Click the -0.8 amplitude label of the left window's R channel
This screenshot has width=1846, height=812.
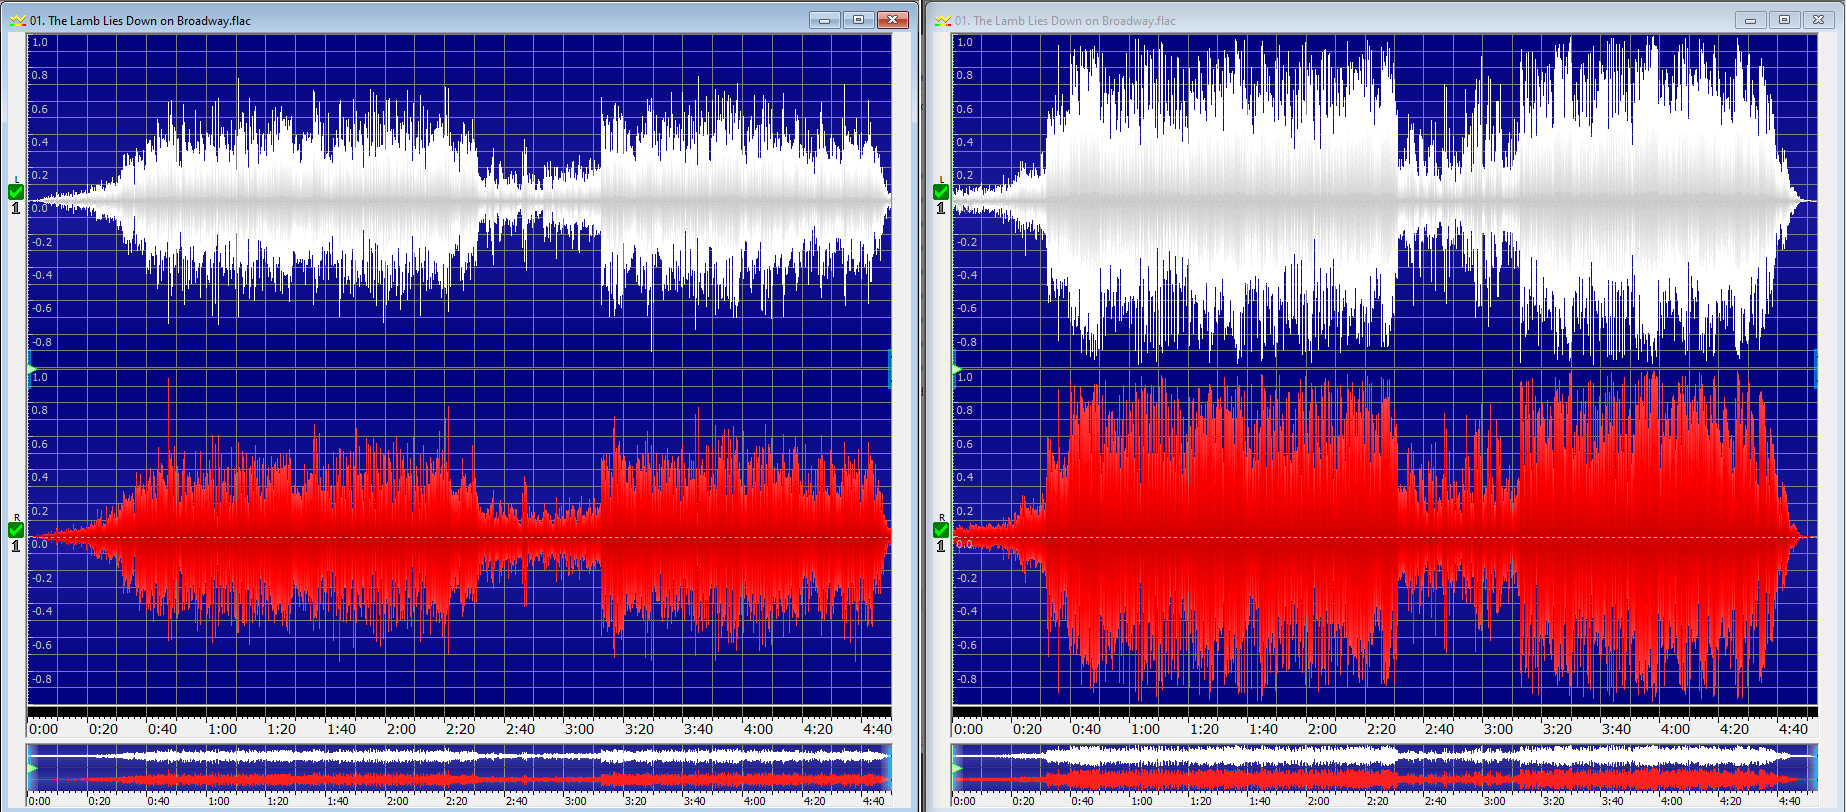tap(41, 679)
